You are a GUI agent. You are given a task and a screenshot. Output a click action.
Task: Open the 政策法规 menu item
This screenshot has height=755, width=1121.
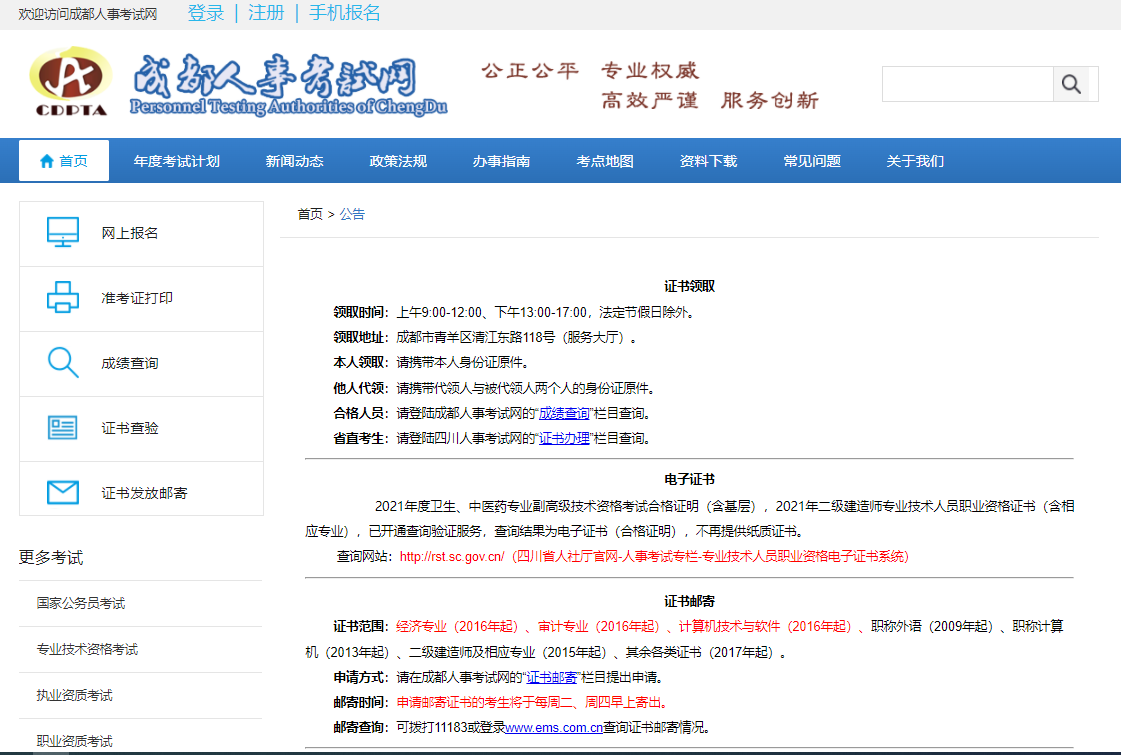pyautogui.click(x=398, y=161)
